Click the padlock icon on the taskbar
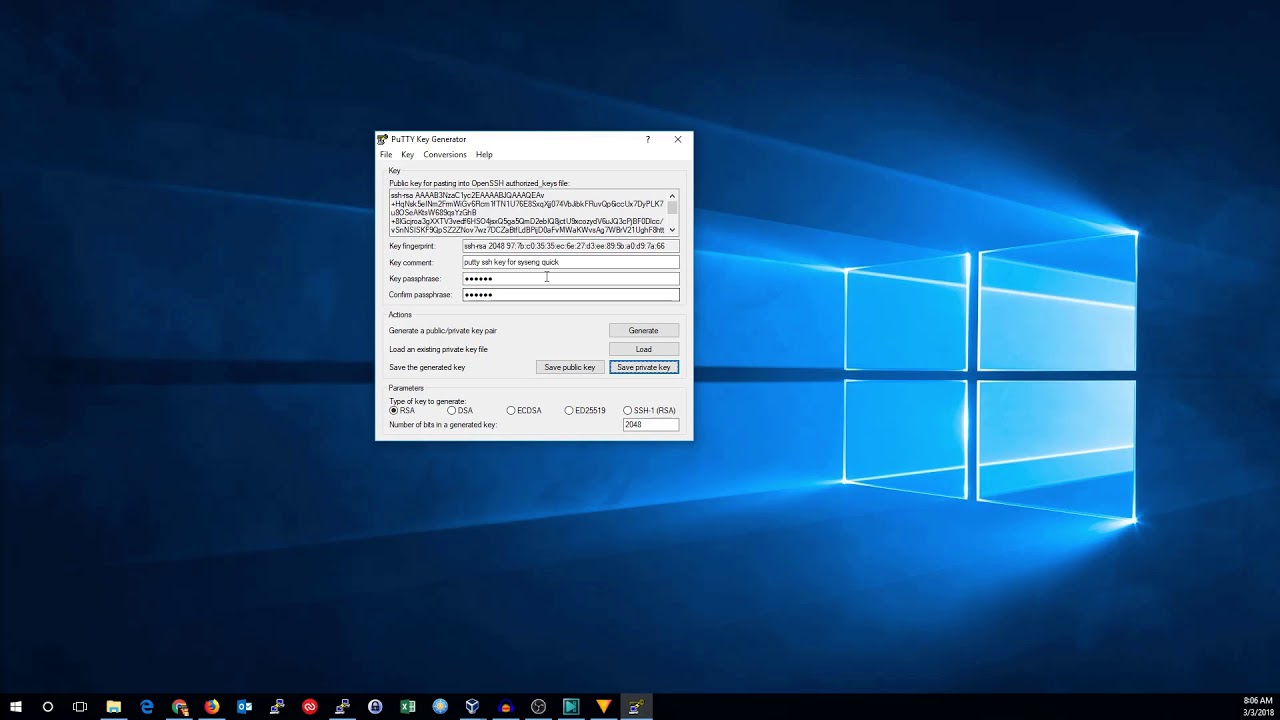This screenshot has width=1280, height=720. [x=375, y=707]
